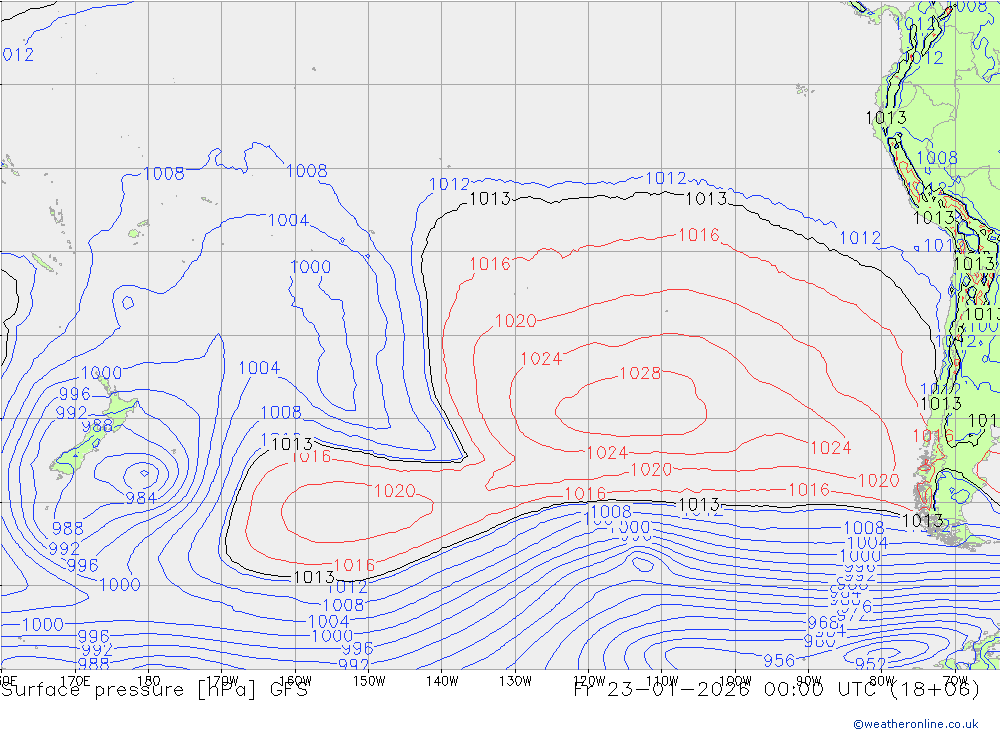Click the 1020 label inside the southwestern high
Screen dimensions: 1000x733
coord(394,491)
